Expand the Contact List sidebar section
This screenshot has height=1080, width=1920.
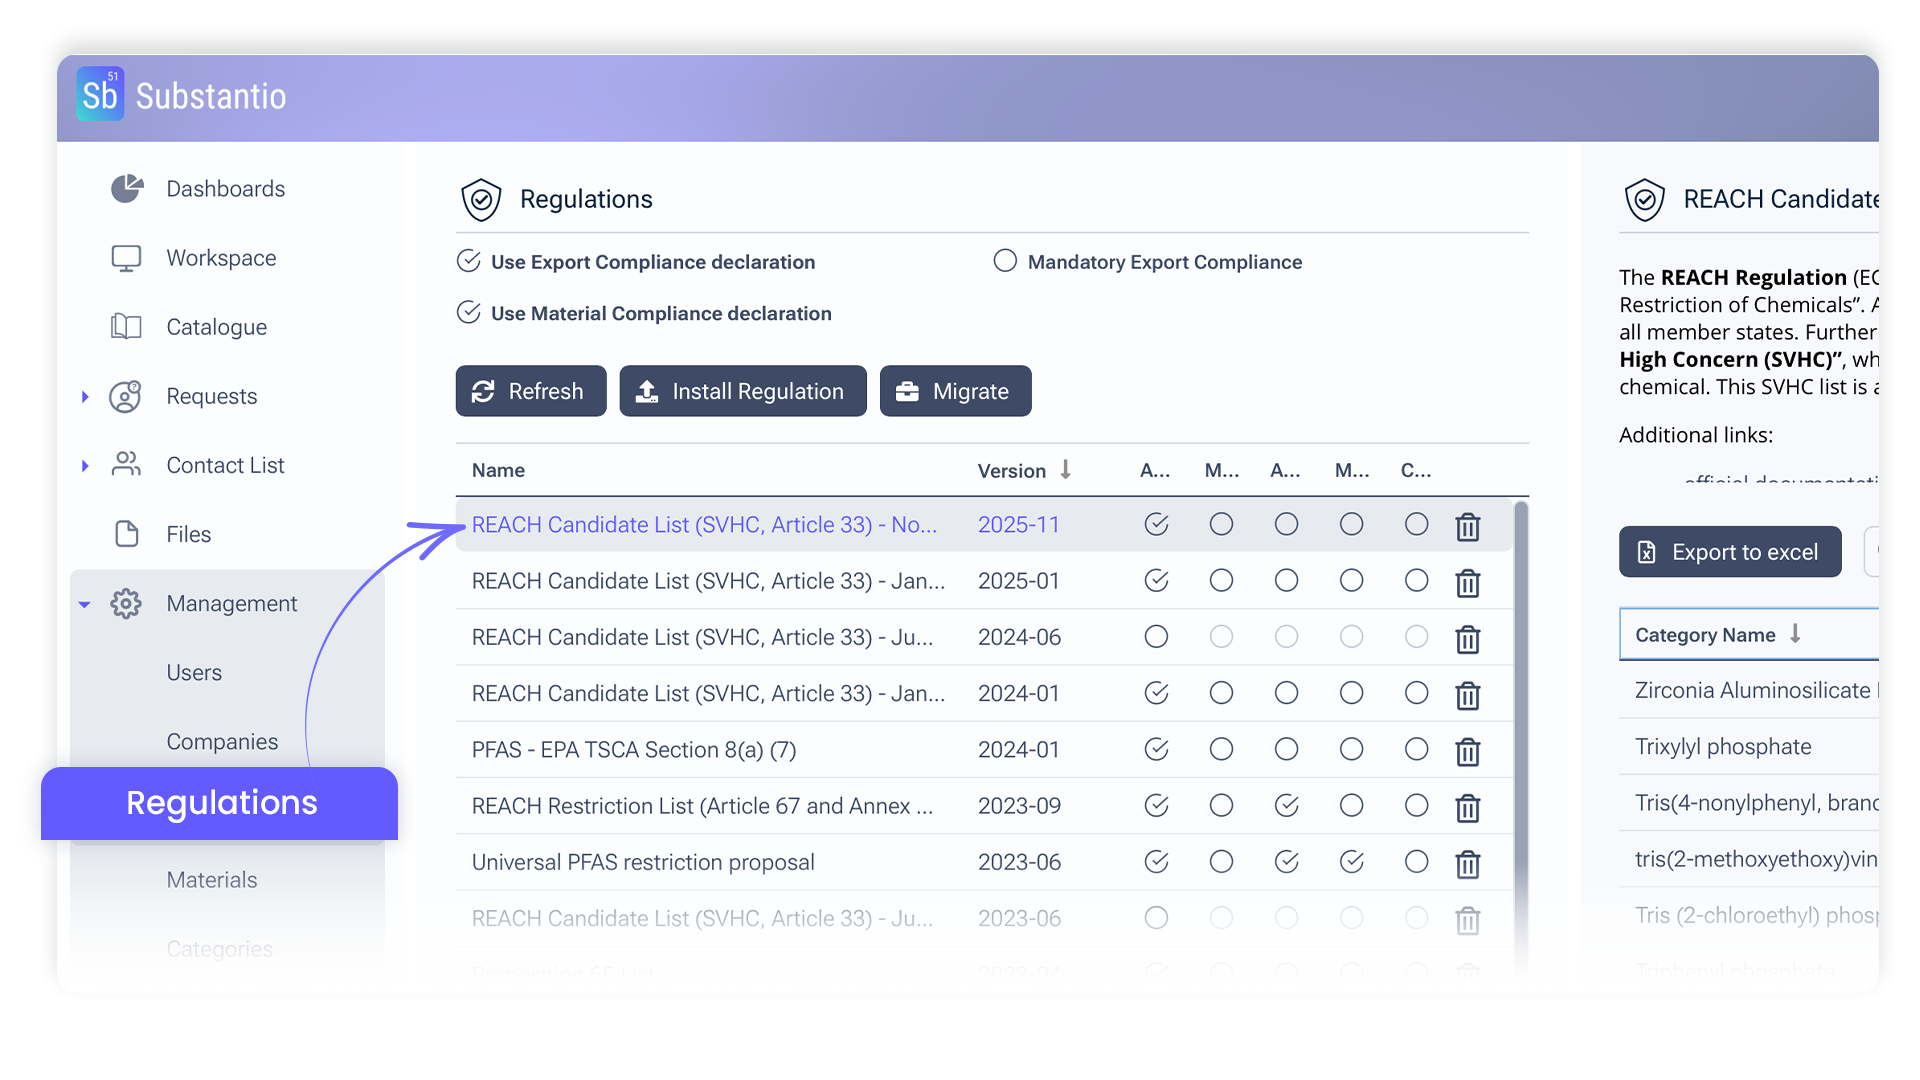85,465
